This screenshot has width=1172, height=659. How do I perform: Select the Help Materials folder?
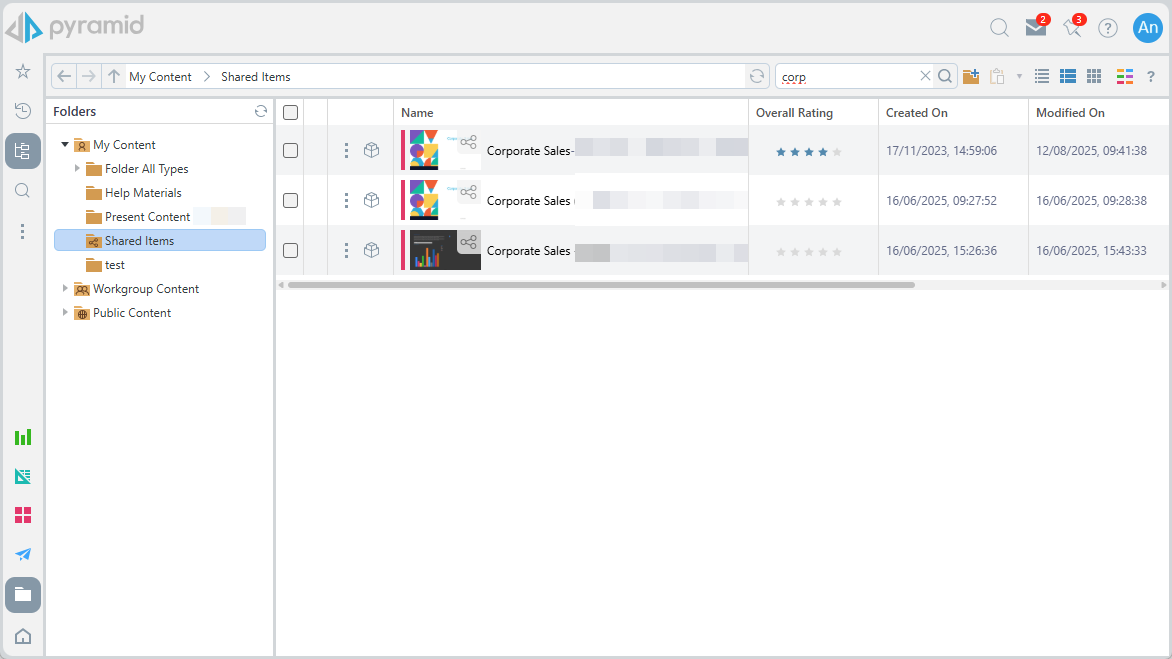pyautogui.click(x=143, y=193)
